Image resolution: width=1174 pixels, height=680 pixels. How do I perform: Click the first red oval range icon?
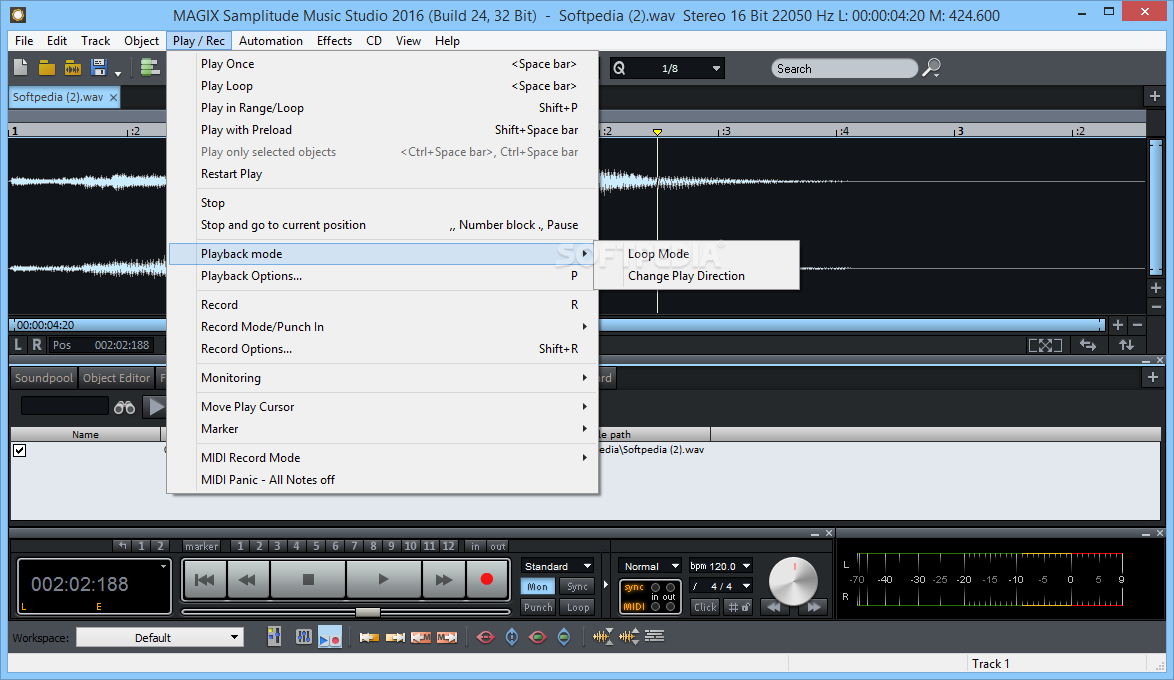(x=485, y=637)
